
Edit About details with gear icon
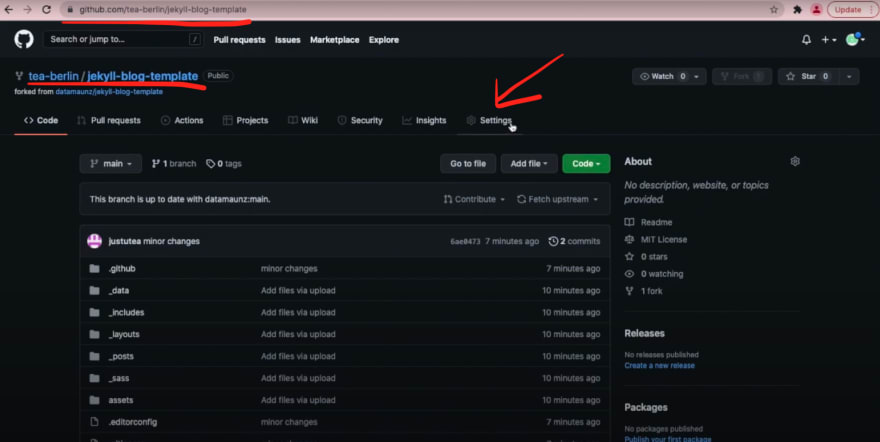point(795,162)
